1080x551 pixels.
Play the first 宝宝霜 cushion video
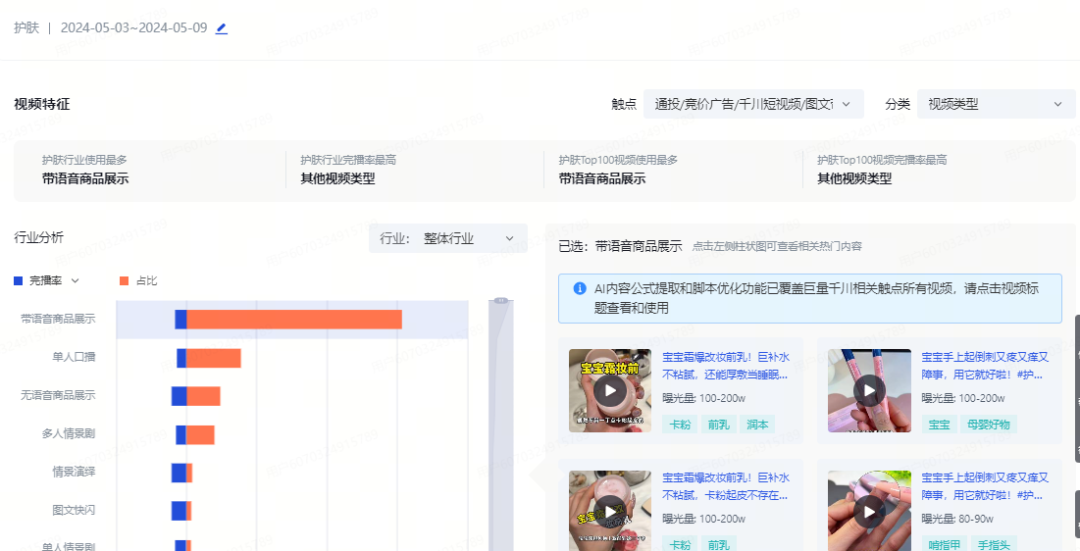tap(610, 390)
